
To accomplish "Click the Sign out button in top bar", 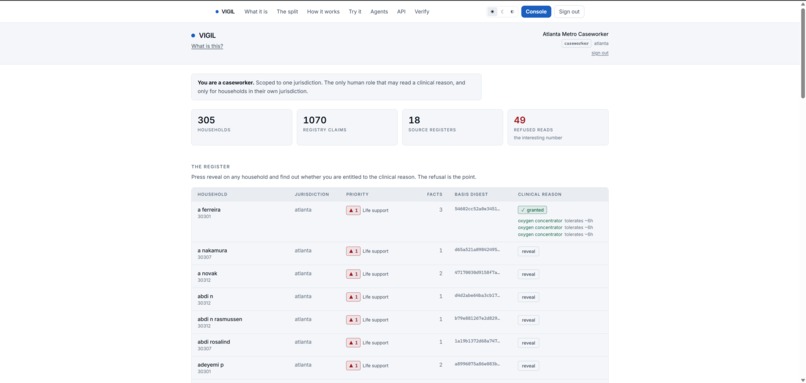I will point(569,12).
